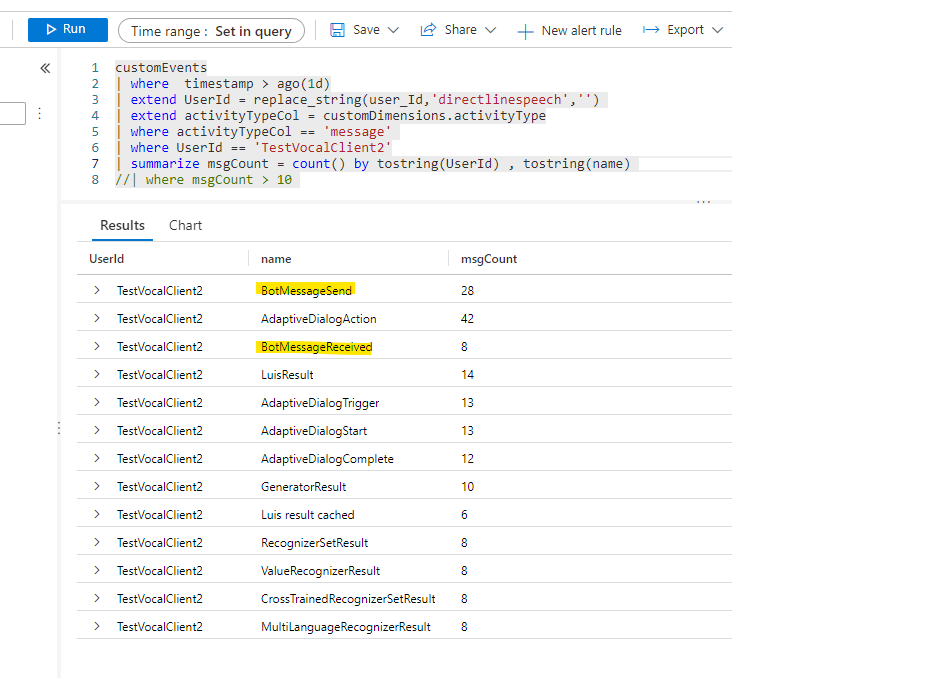
Task: Open the vertical ellipsis menu in side pane
Action: coord(40,113)
